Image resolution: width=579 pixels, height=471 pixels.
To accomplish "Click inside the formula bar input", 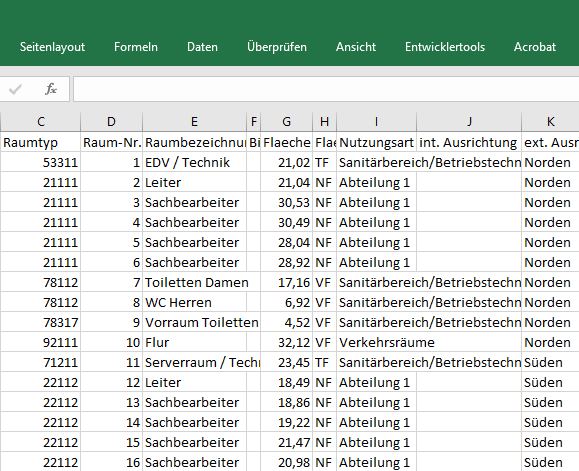I will coord(326,89).
